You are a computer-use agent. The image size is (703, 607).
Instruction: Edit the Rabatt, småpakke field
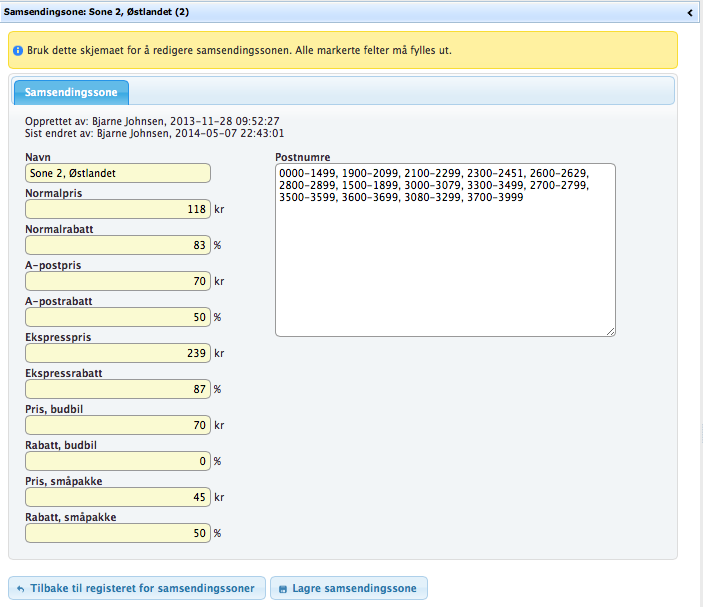pos(118,533)
